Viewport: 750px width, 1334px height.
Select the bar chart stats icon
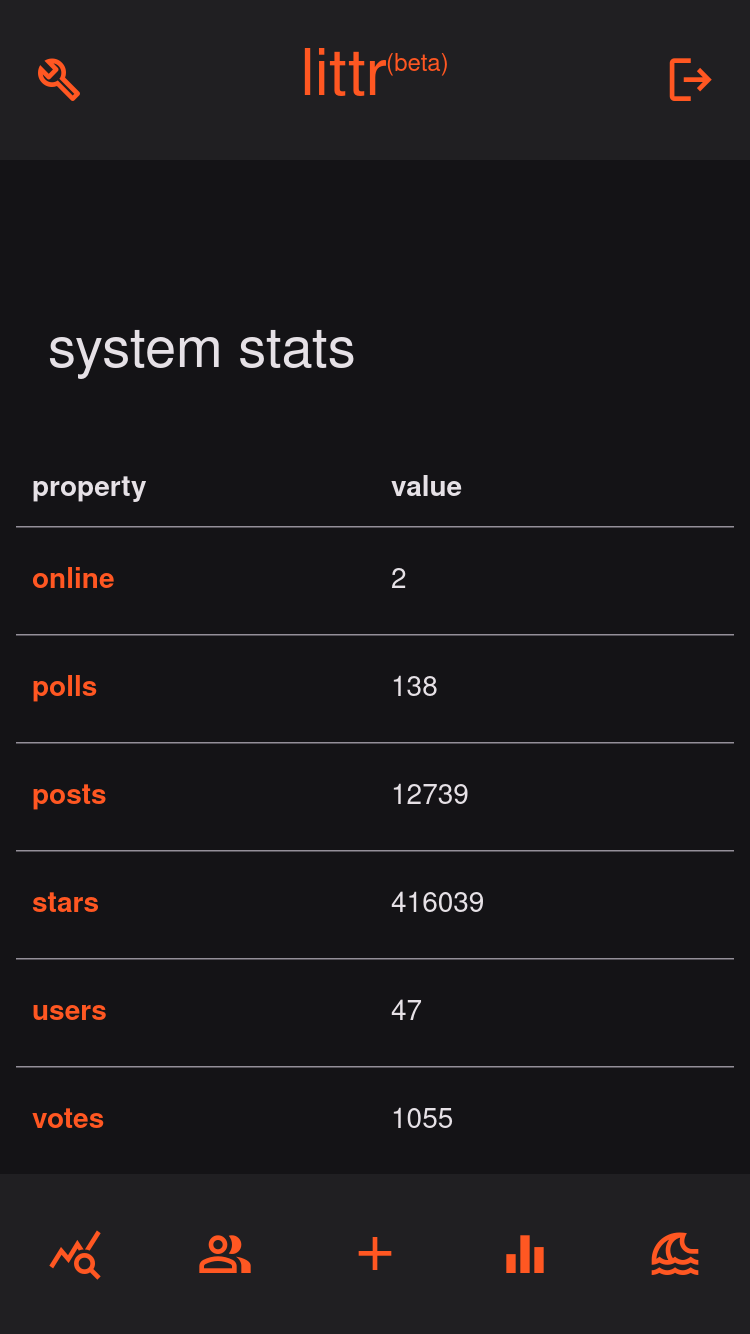tap(524, 1255)
